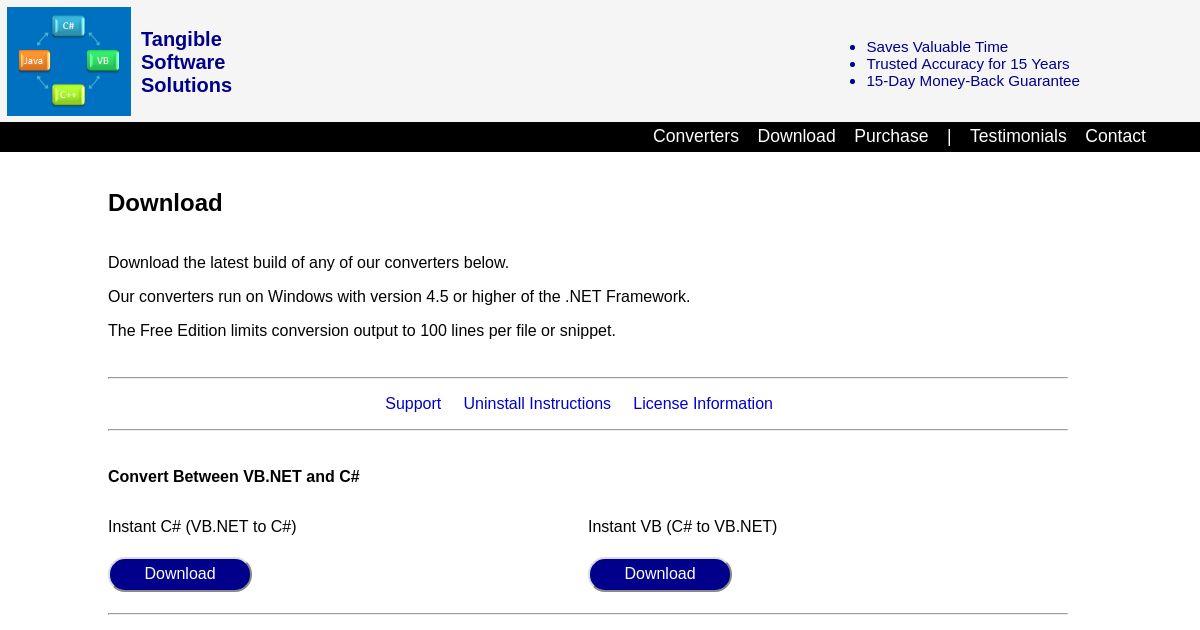Click 'Convert Between VB.NET and C#' heading
The image size is (1200, 630).
234,477
